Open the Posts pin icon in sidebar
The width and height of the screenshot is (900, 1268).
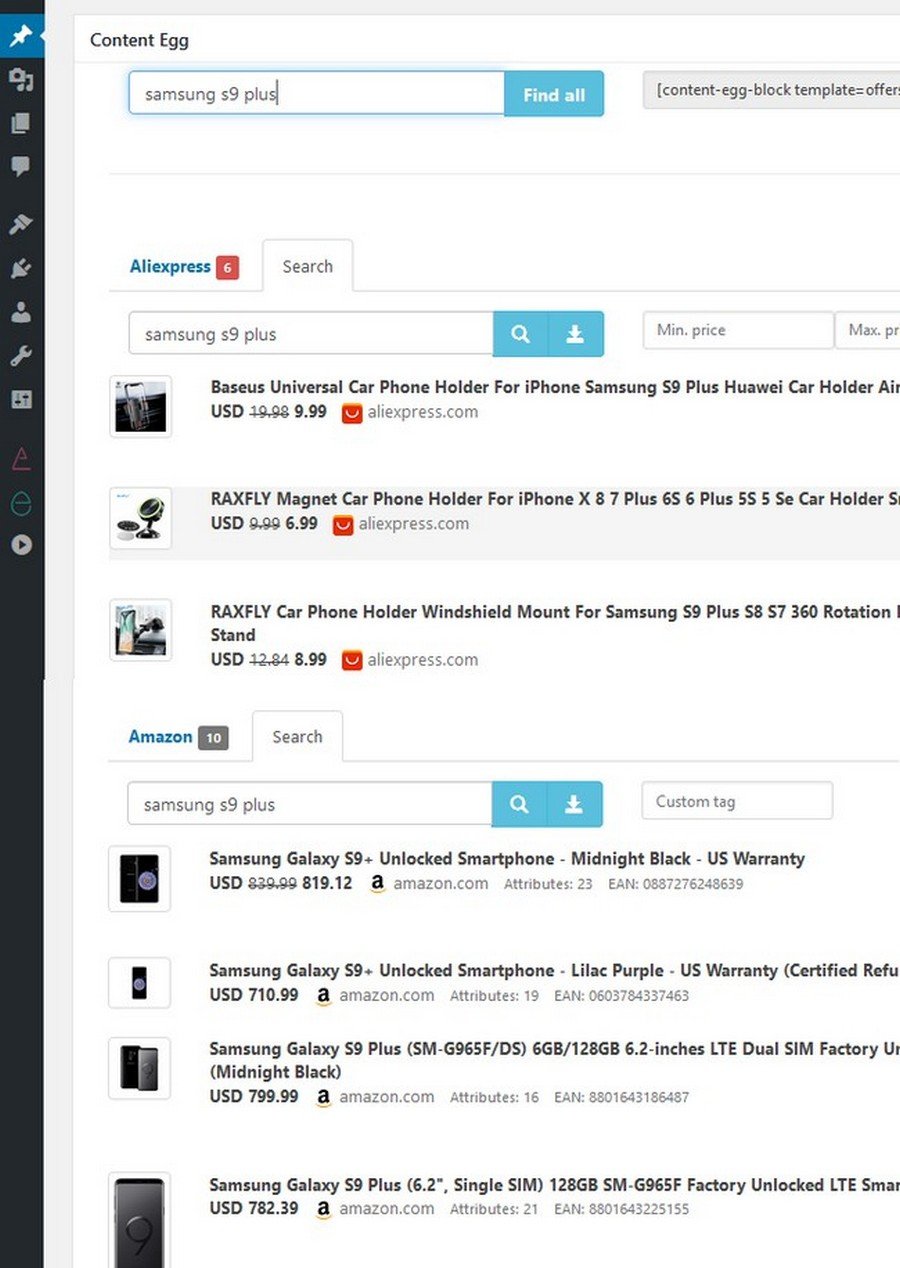pos(21,37)
